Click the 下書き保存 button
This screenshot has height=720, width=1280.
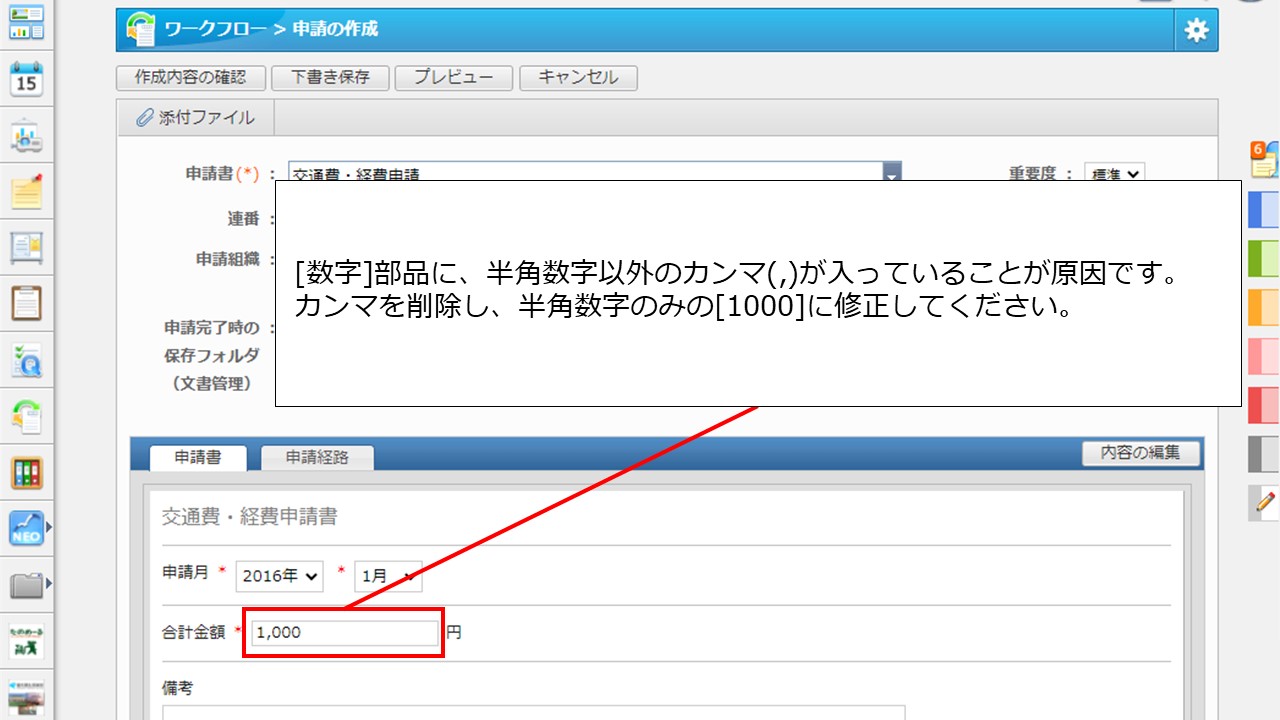tap(330, 78)
